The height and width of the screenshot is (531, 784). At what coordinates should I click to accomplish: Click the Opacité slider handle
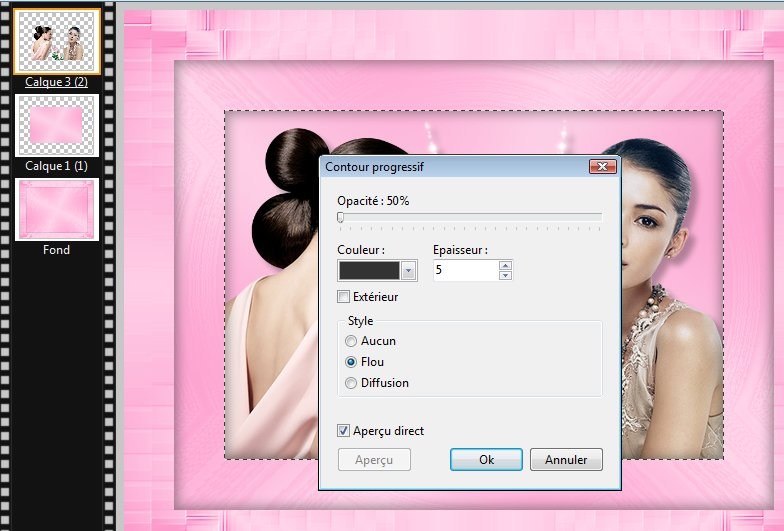tap(341, 217)
